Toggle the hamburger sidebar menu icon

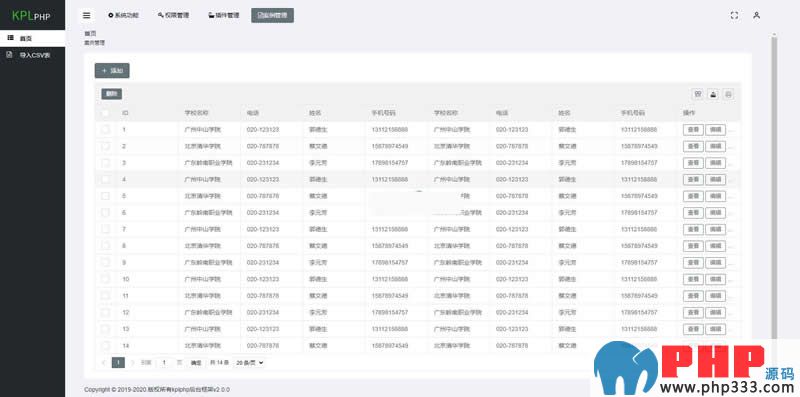click(87, 15)
